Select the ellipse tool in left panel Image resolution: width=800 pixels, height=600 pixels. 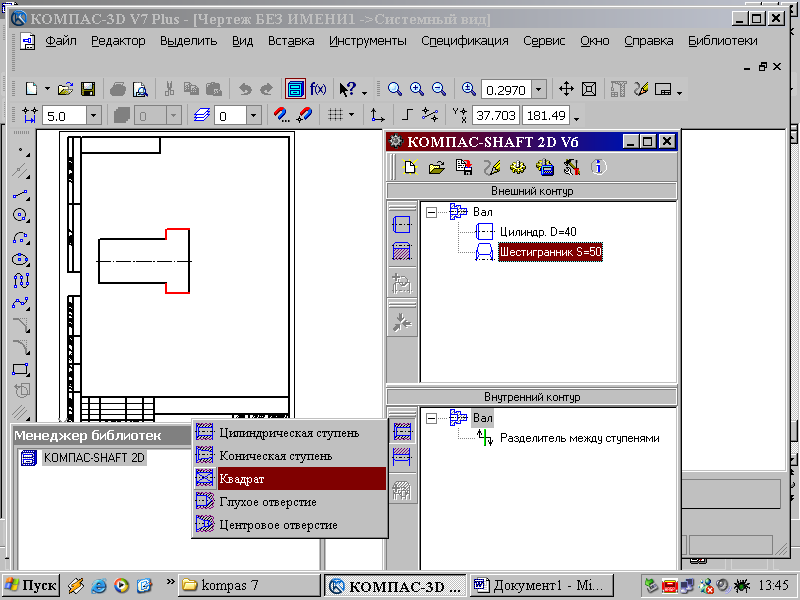pos(20,260)
